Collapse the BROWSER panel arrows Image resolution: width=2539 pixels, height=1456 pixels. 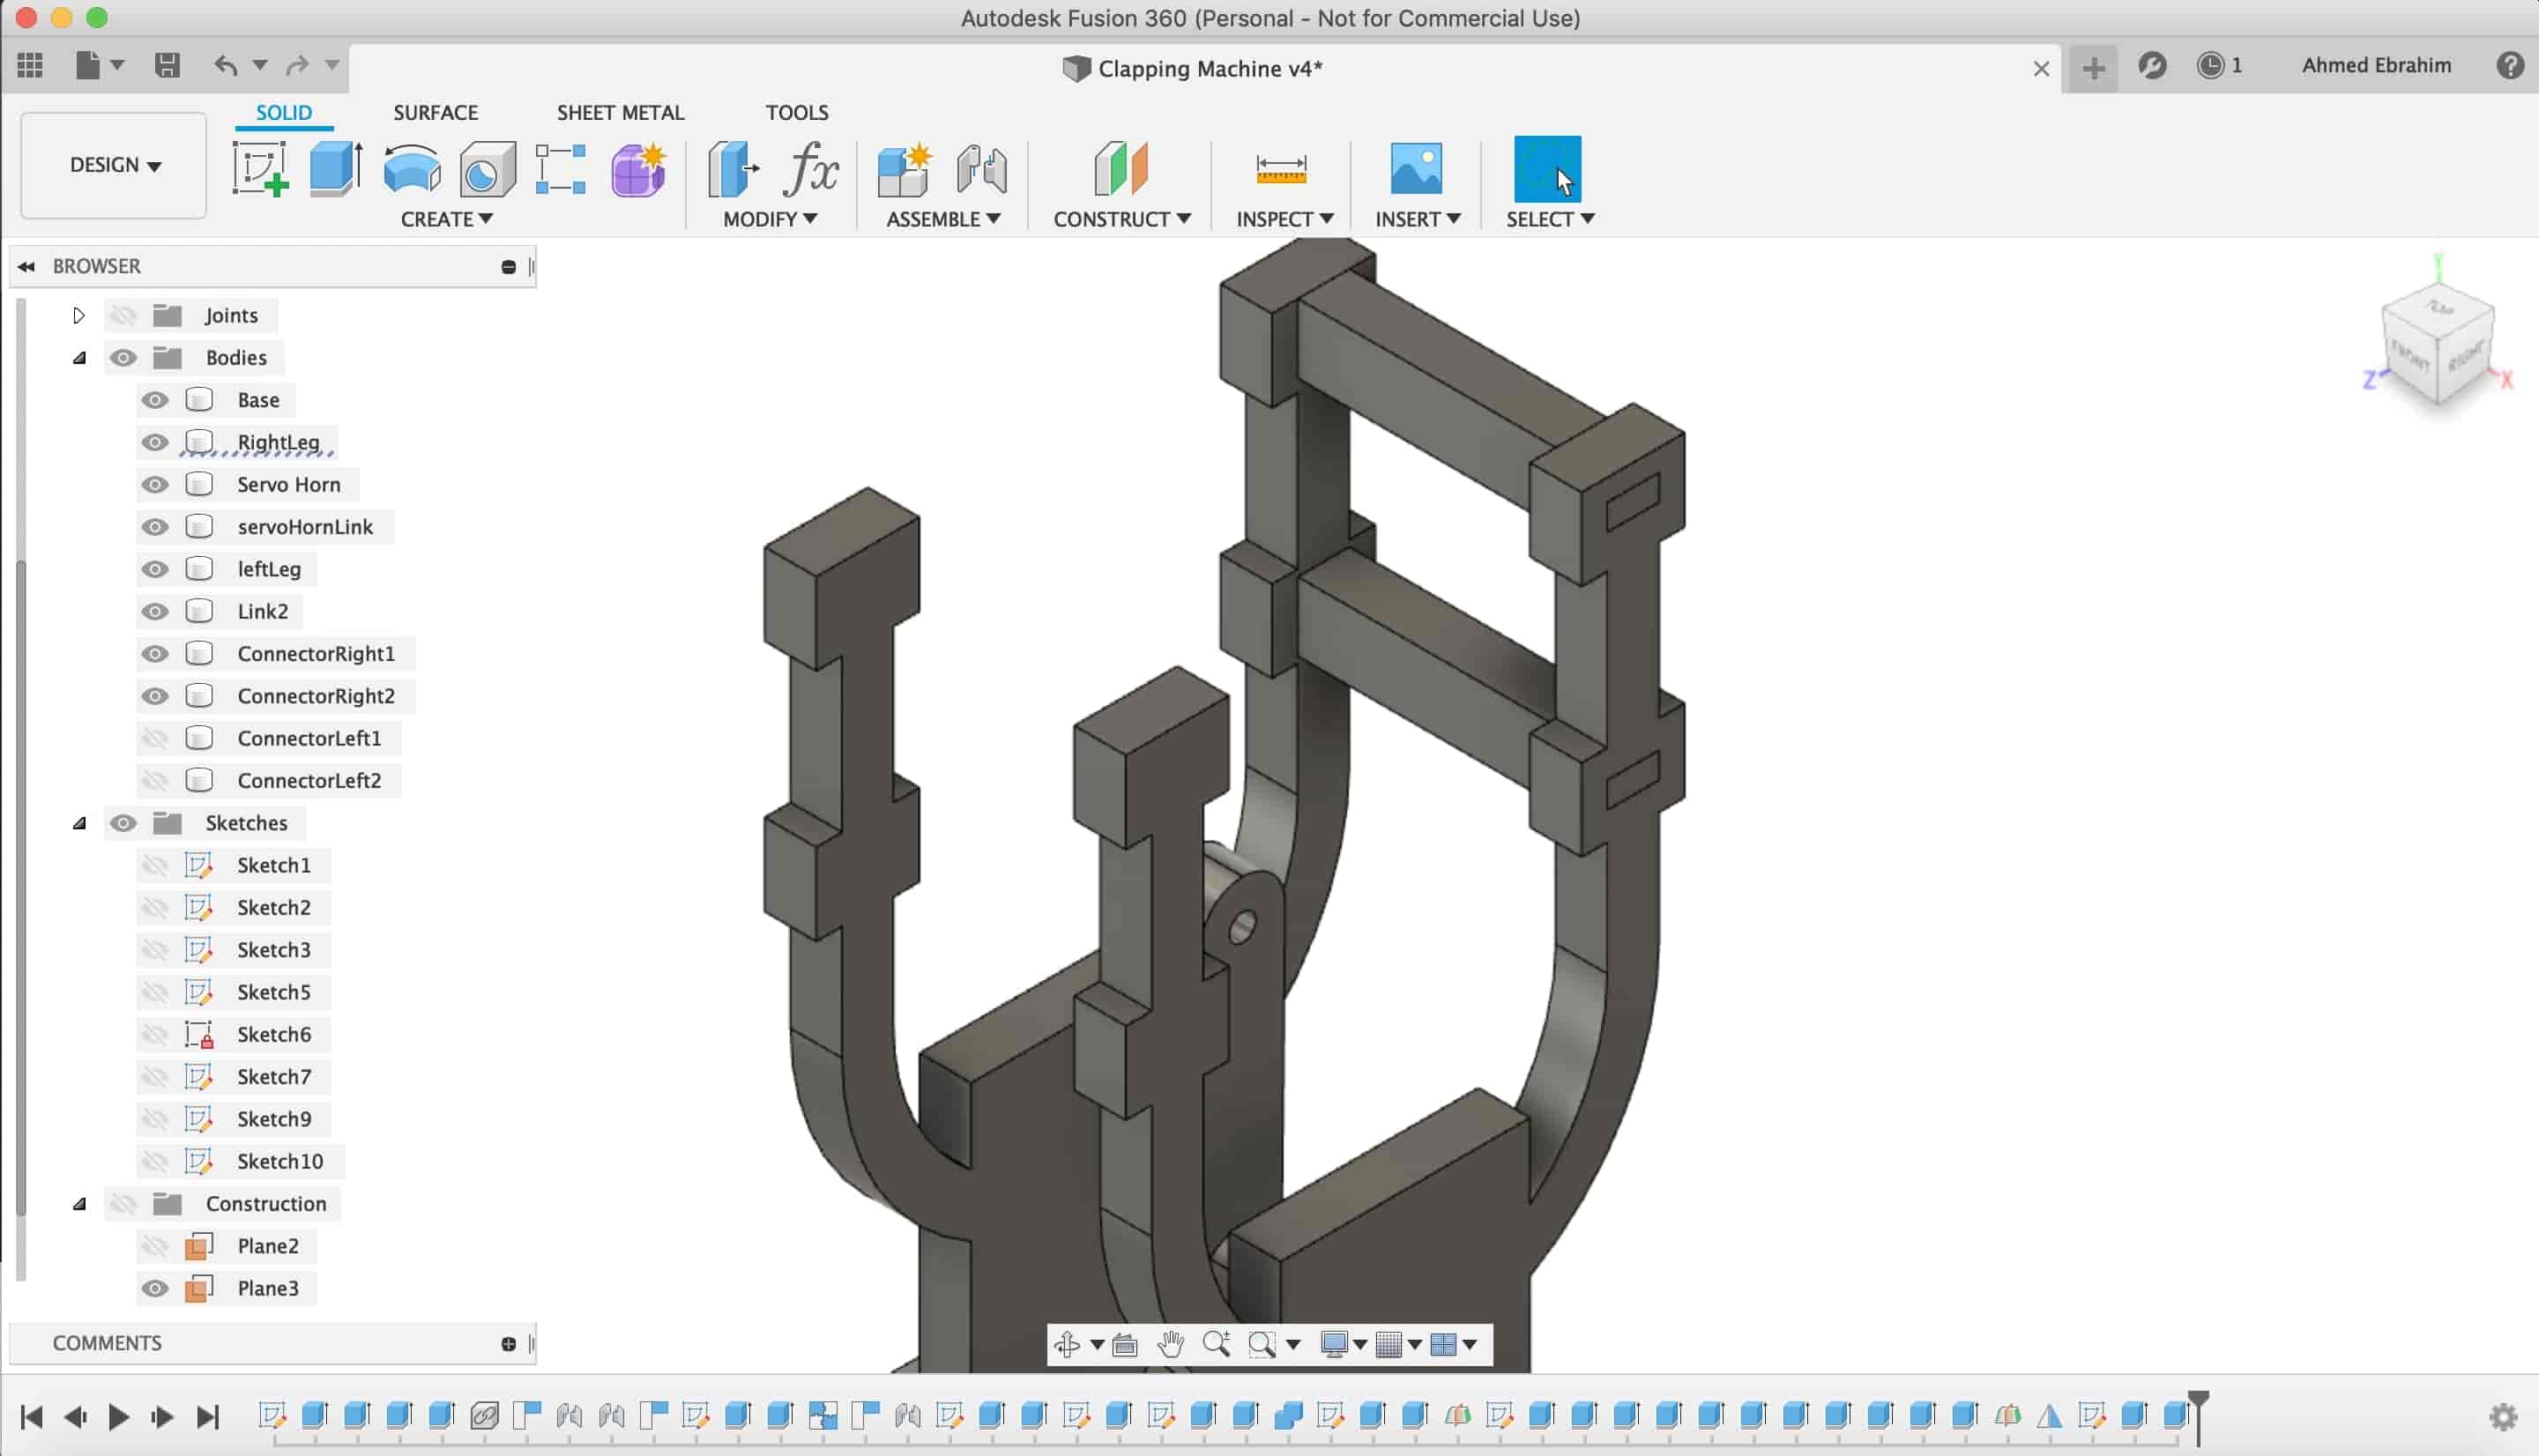27,267
